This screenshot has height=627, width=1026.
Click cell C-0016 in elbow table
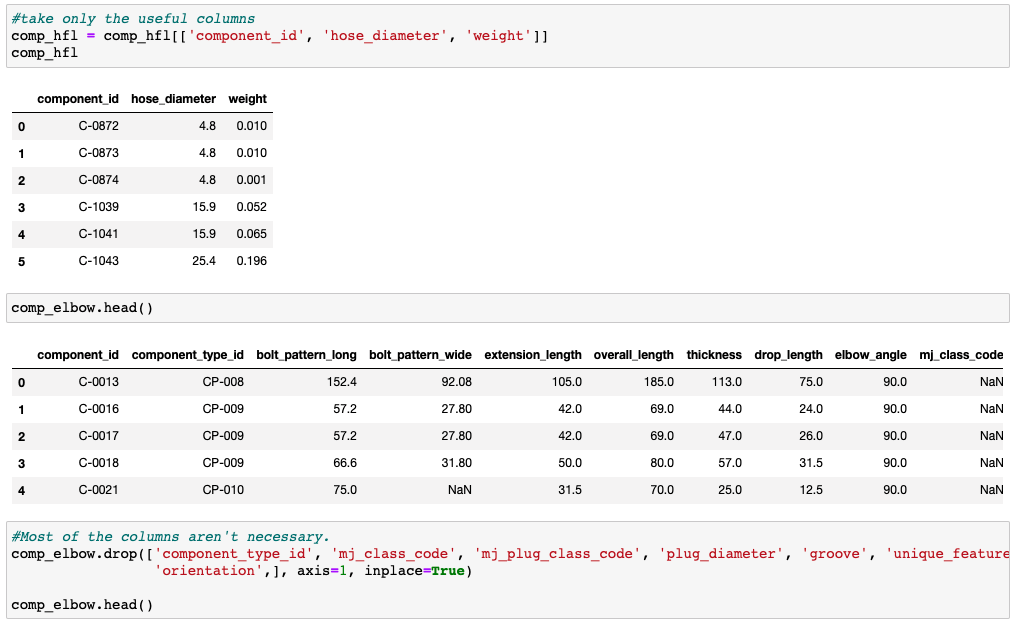tap(99, 408)
